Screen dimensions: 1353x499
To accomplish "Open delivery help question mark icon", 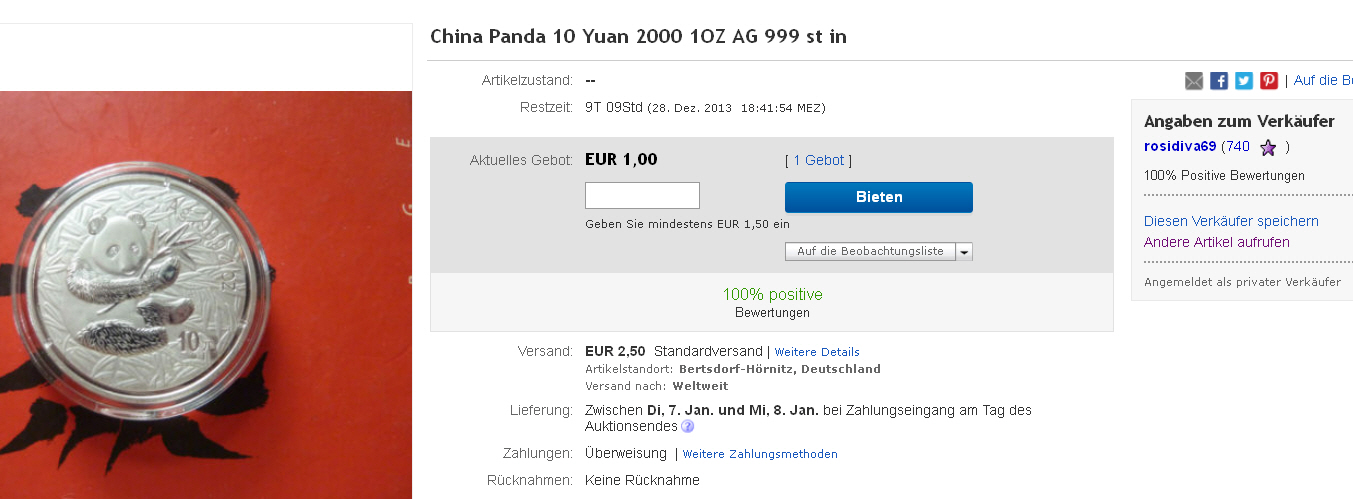I will pos(688,427).
